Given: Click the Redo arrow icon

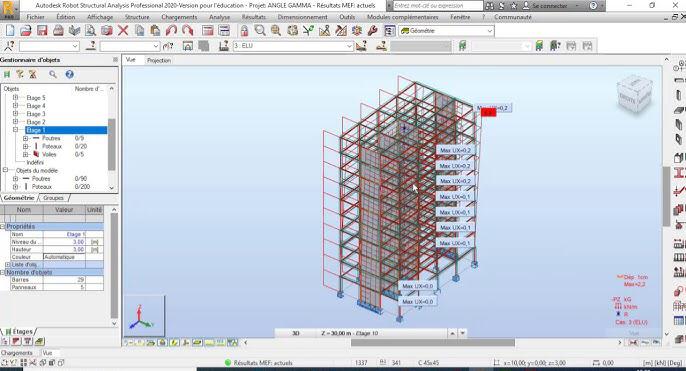Looking at the screenshot, I should [187, 30].
